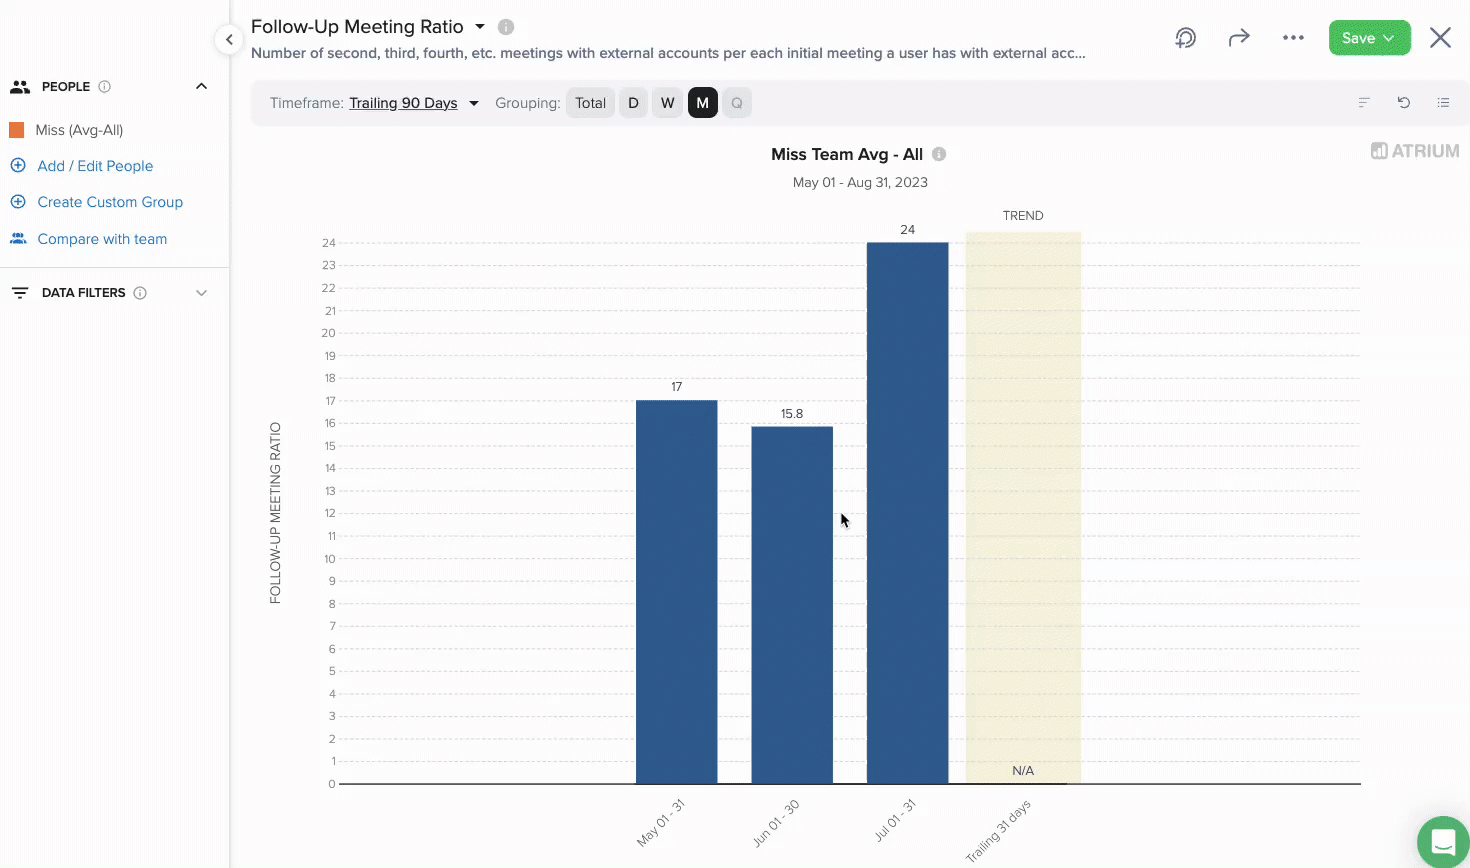
Task: Expand the DATA FILTERS section
Action: 201,293
